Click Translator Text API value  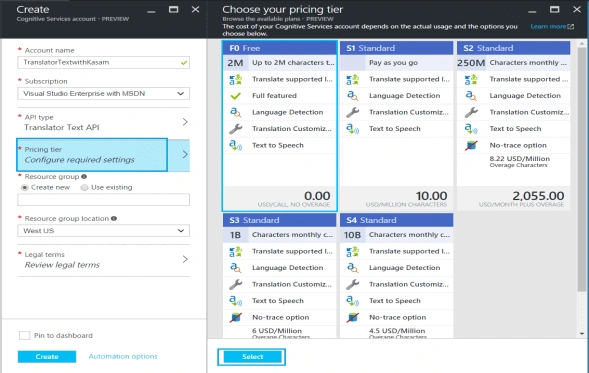pos(62,127)
